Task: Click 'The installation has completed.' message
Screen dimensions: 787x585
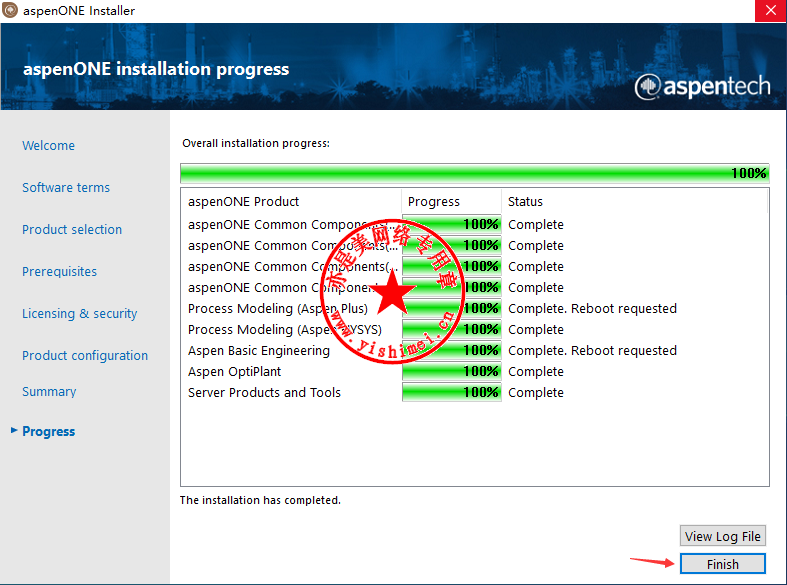Action: [260, 500]
